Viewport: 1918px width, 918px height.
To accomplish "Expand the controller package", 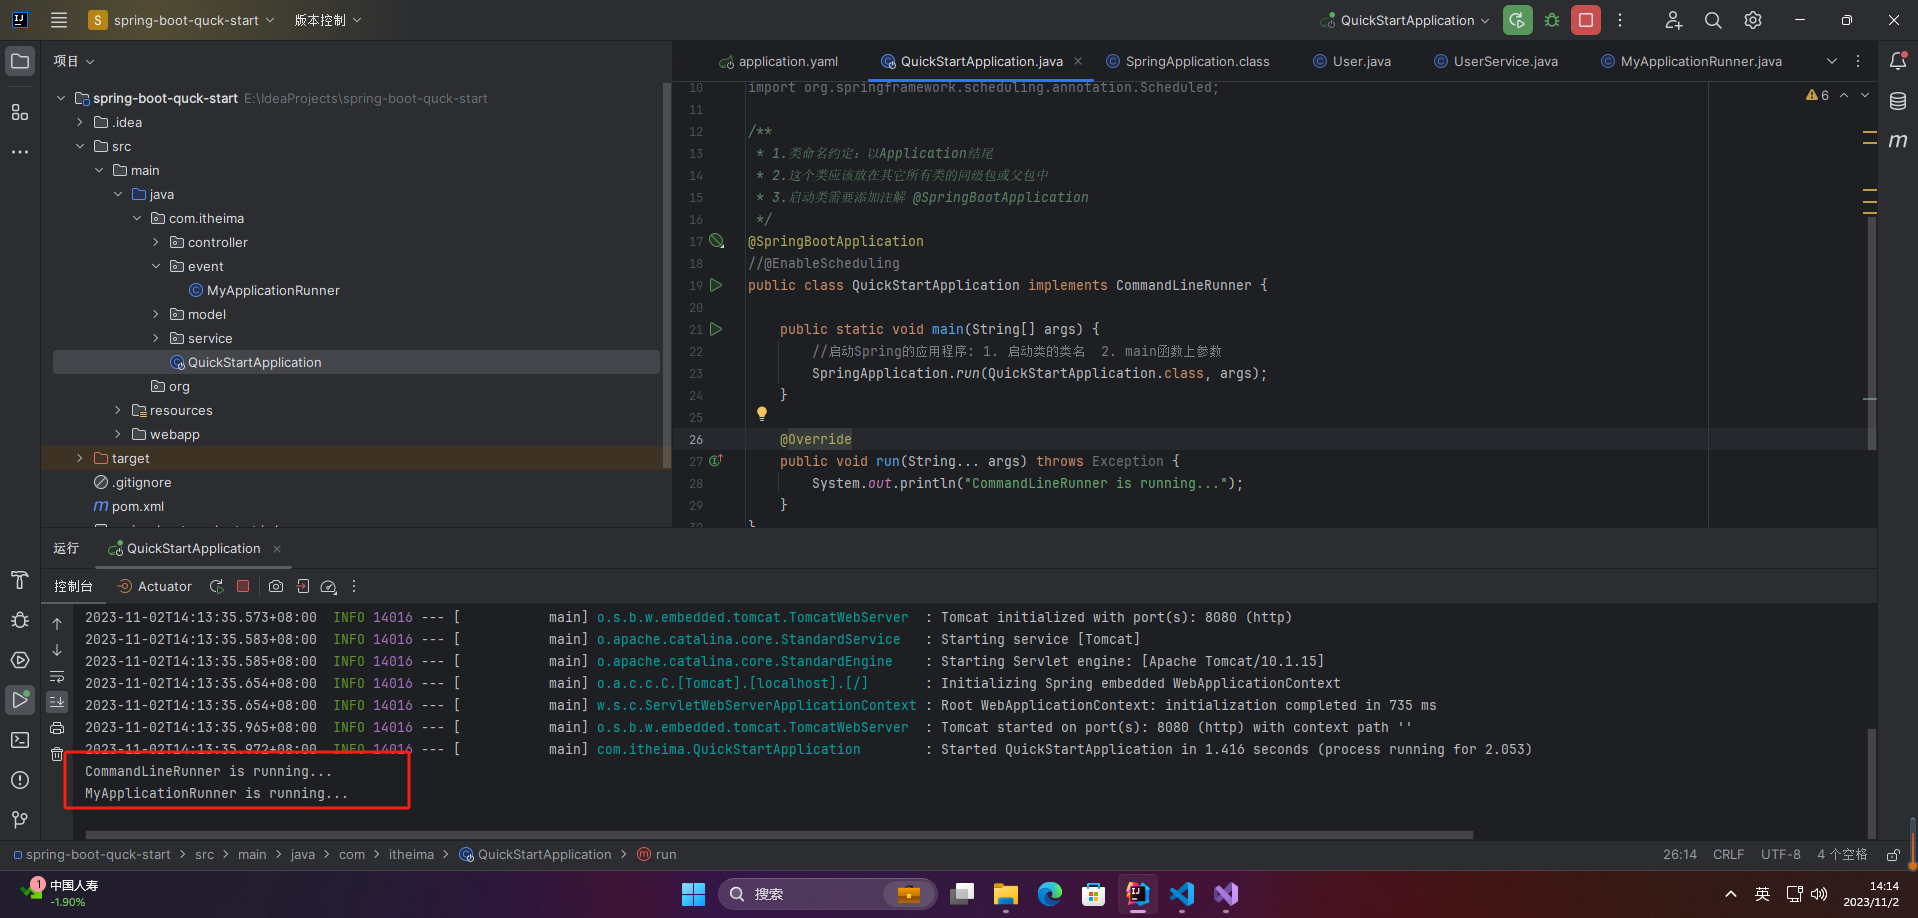I will tap(156, 242).
